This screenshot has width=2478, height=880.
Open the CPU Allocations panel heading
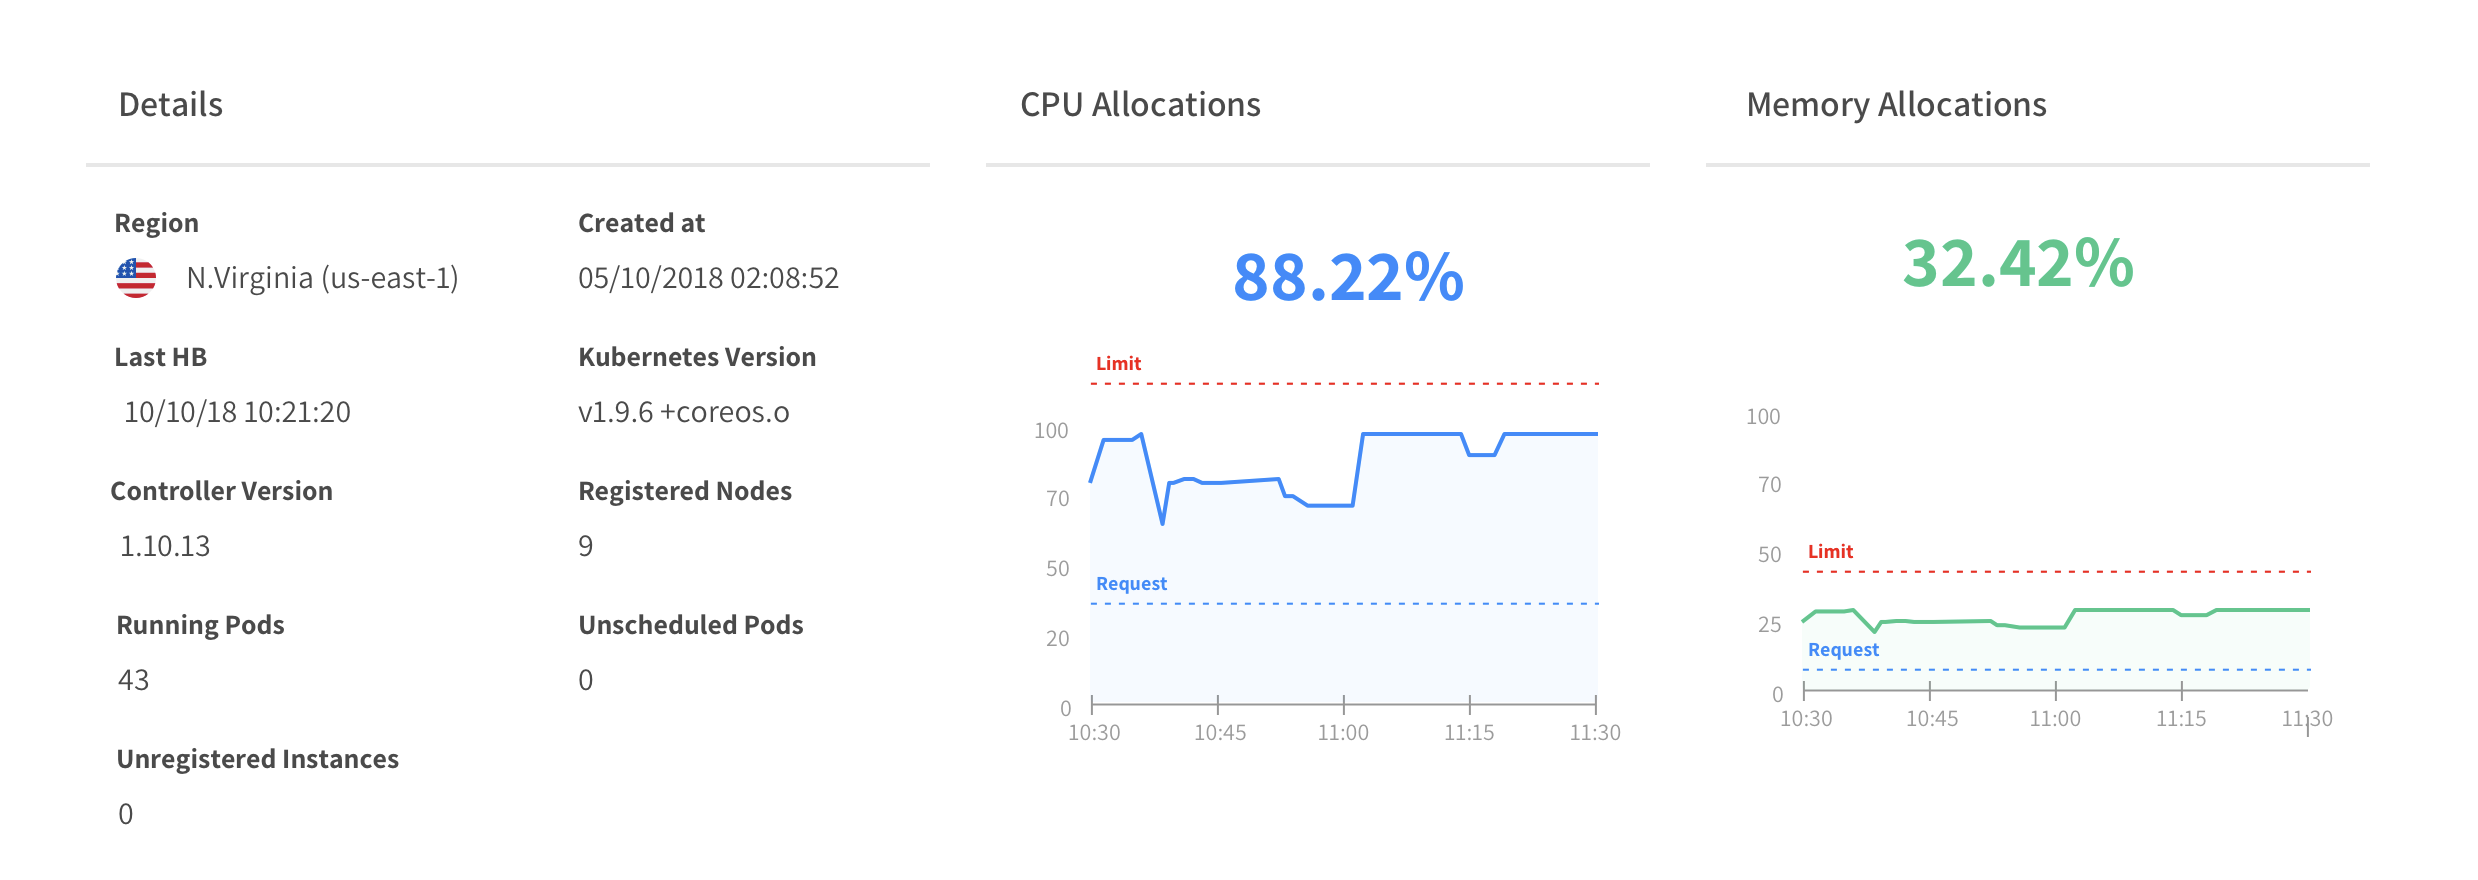coord(1140,105)
